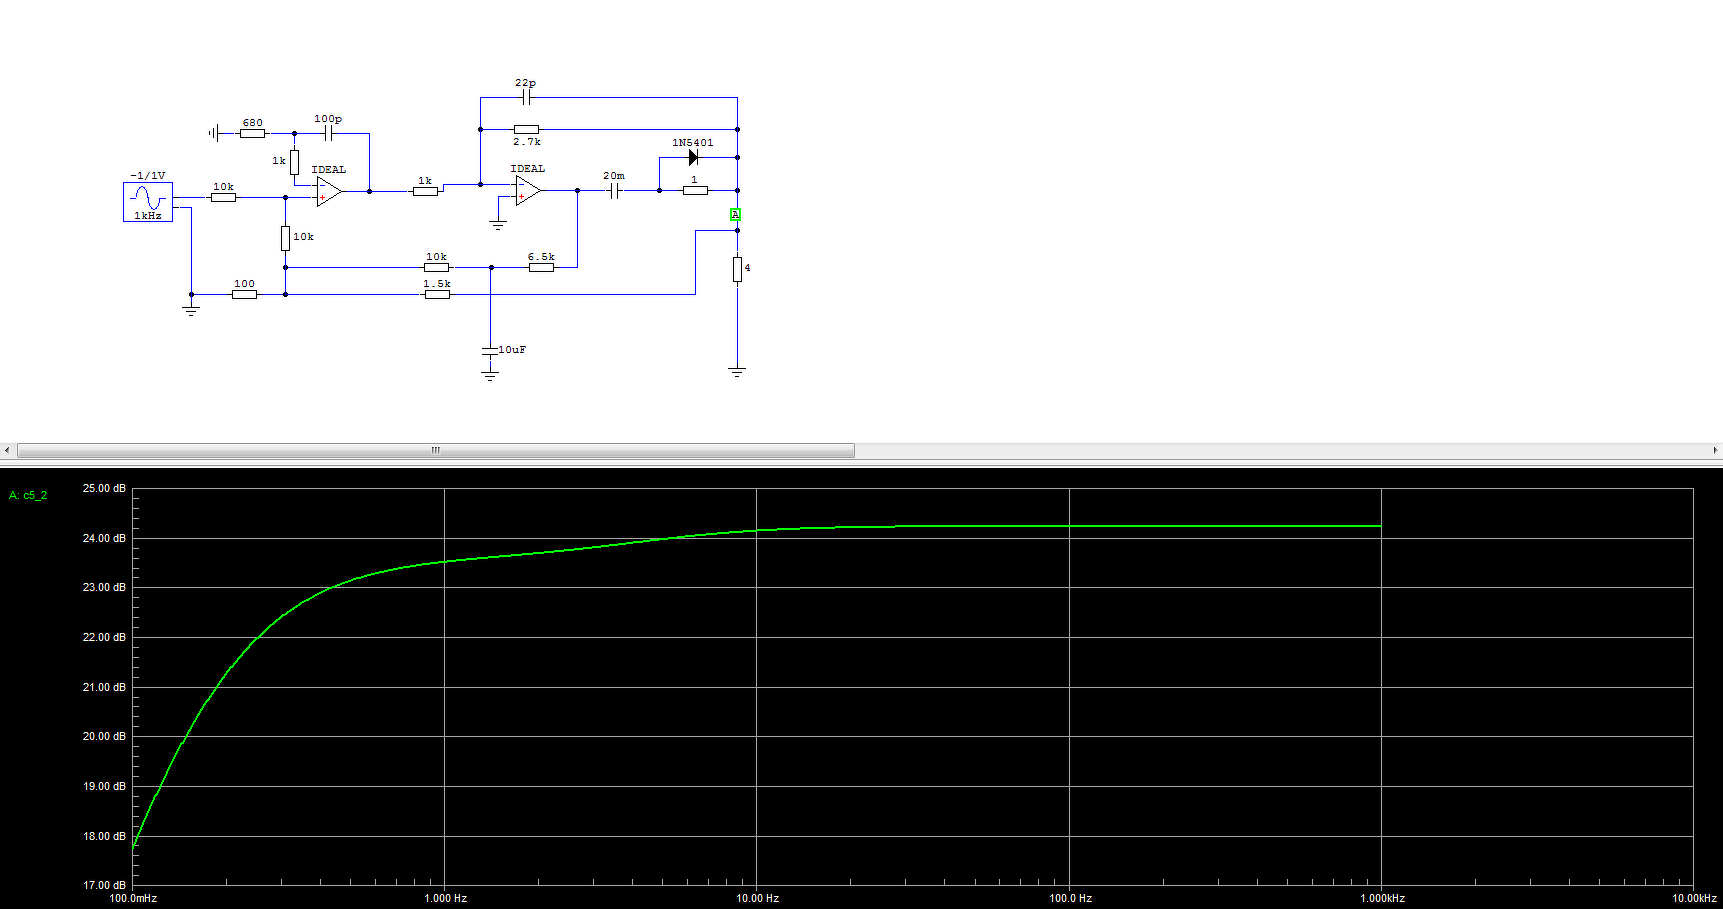The width and height of the screenshot is (1723, 909).
Task: Click the 10k resistor beside the 6.5k
Action: tap(437, 267)
